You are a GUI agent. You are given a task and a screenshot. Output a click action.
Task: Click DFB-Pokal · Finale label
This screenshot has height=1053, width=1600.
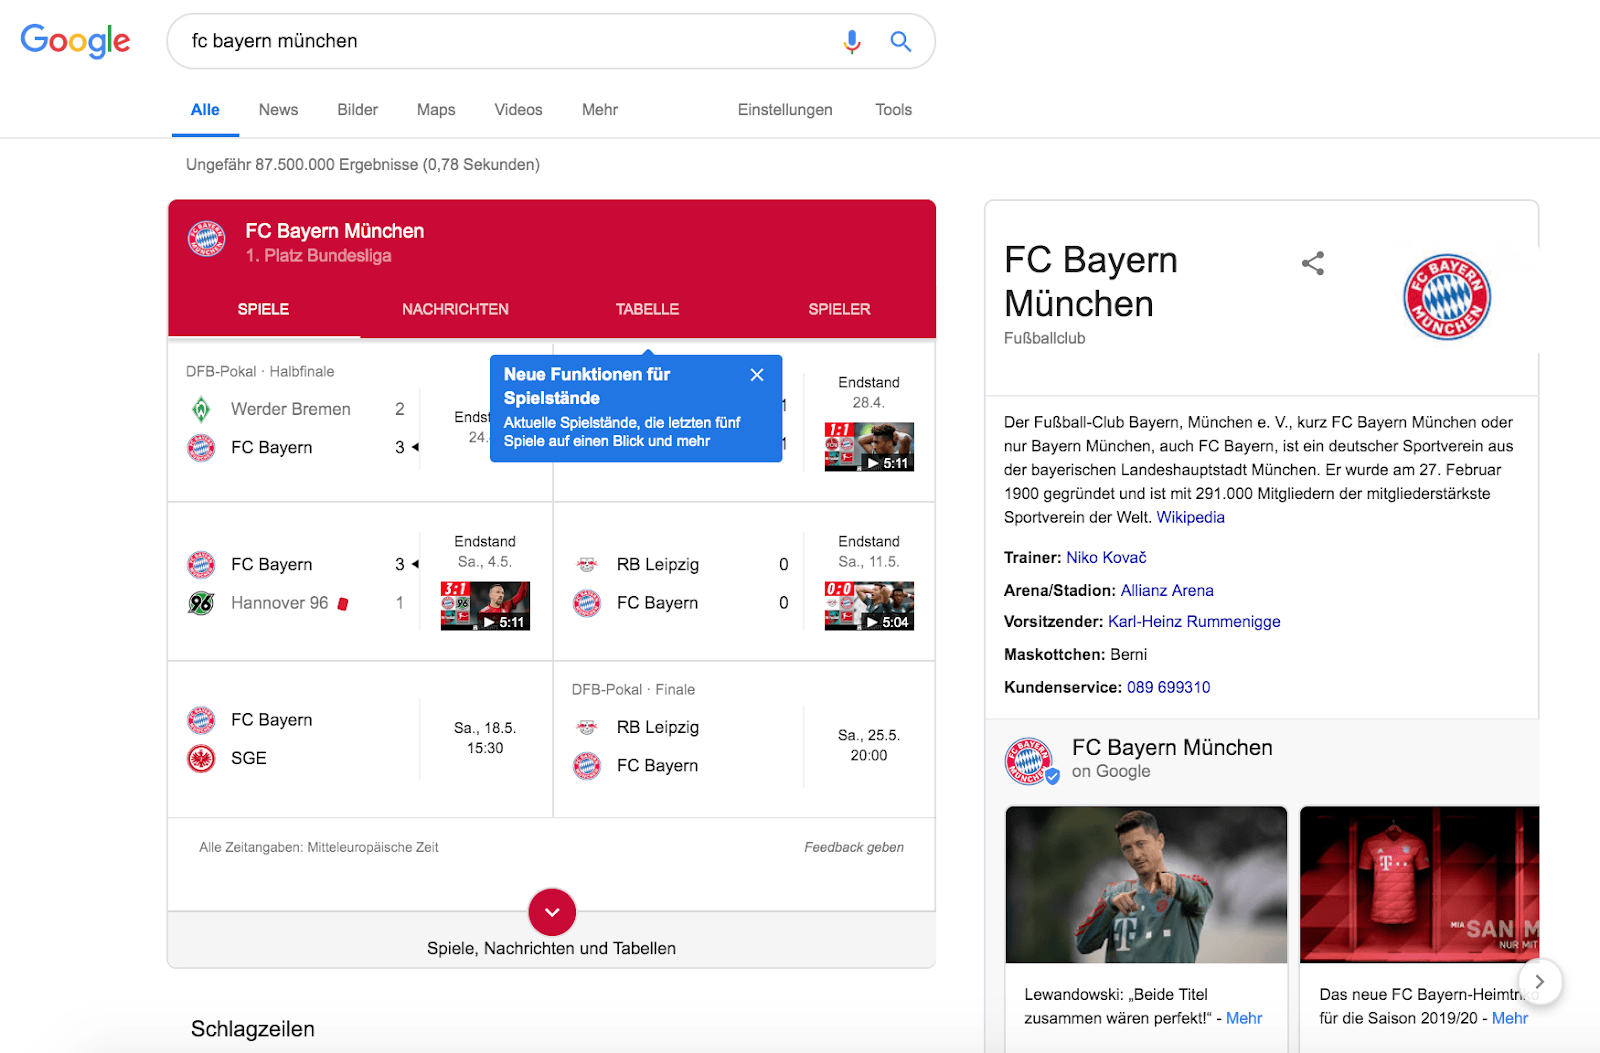(x=633, y=690)
